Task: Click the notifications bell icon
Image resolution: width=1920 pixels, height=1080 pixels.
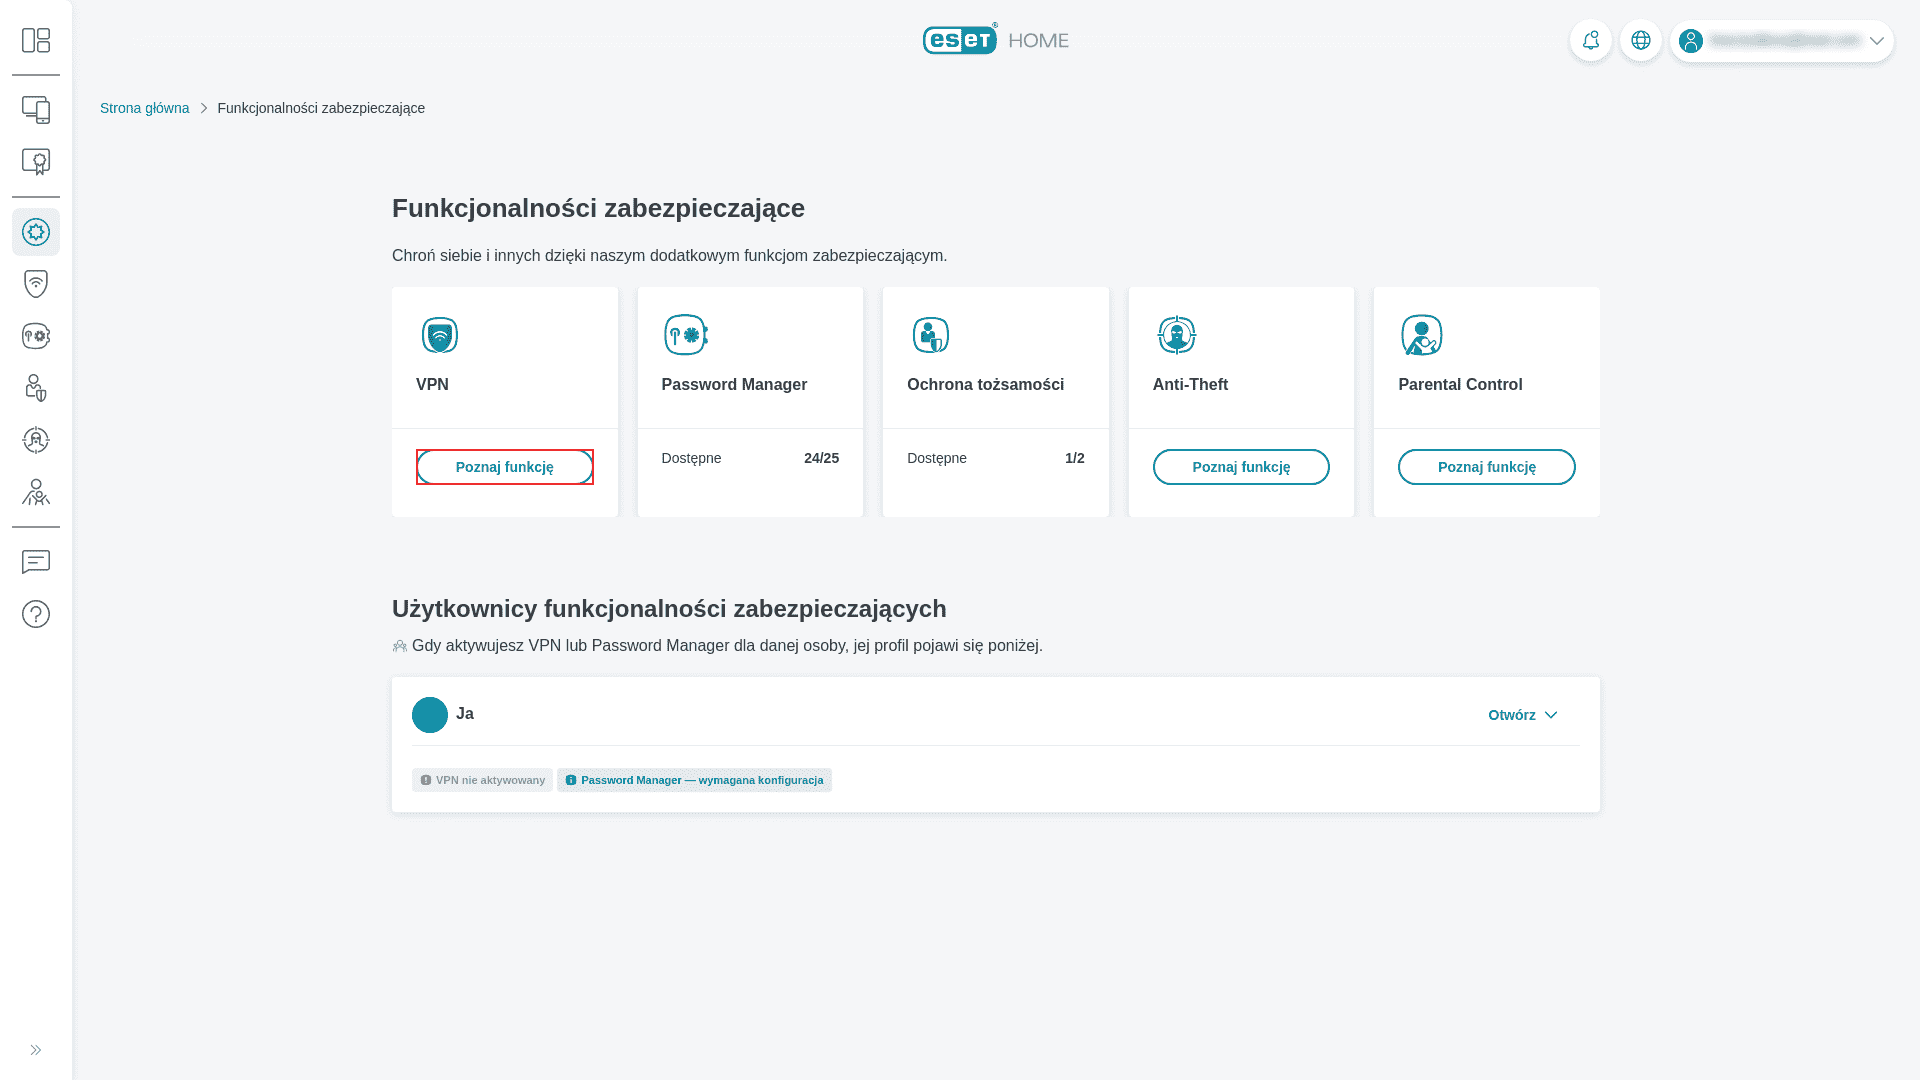Action: coord(1590,41)
